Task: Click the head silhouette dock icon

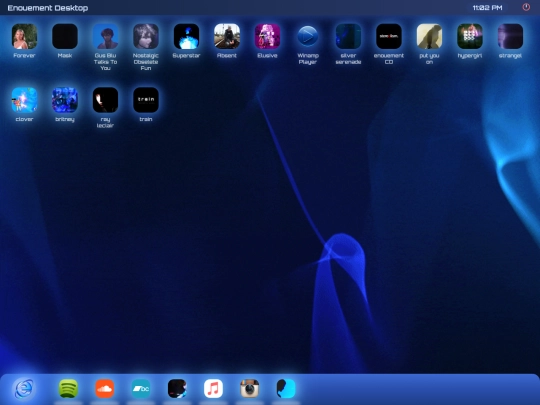Action: 286,389
